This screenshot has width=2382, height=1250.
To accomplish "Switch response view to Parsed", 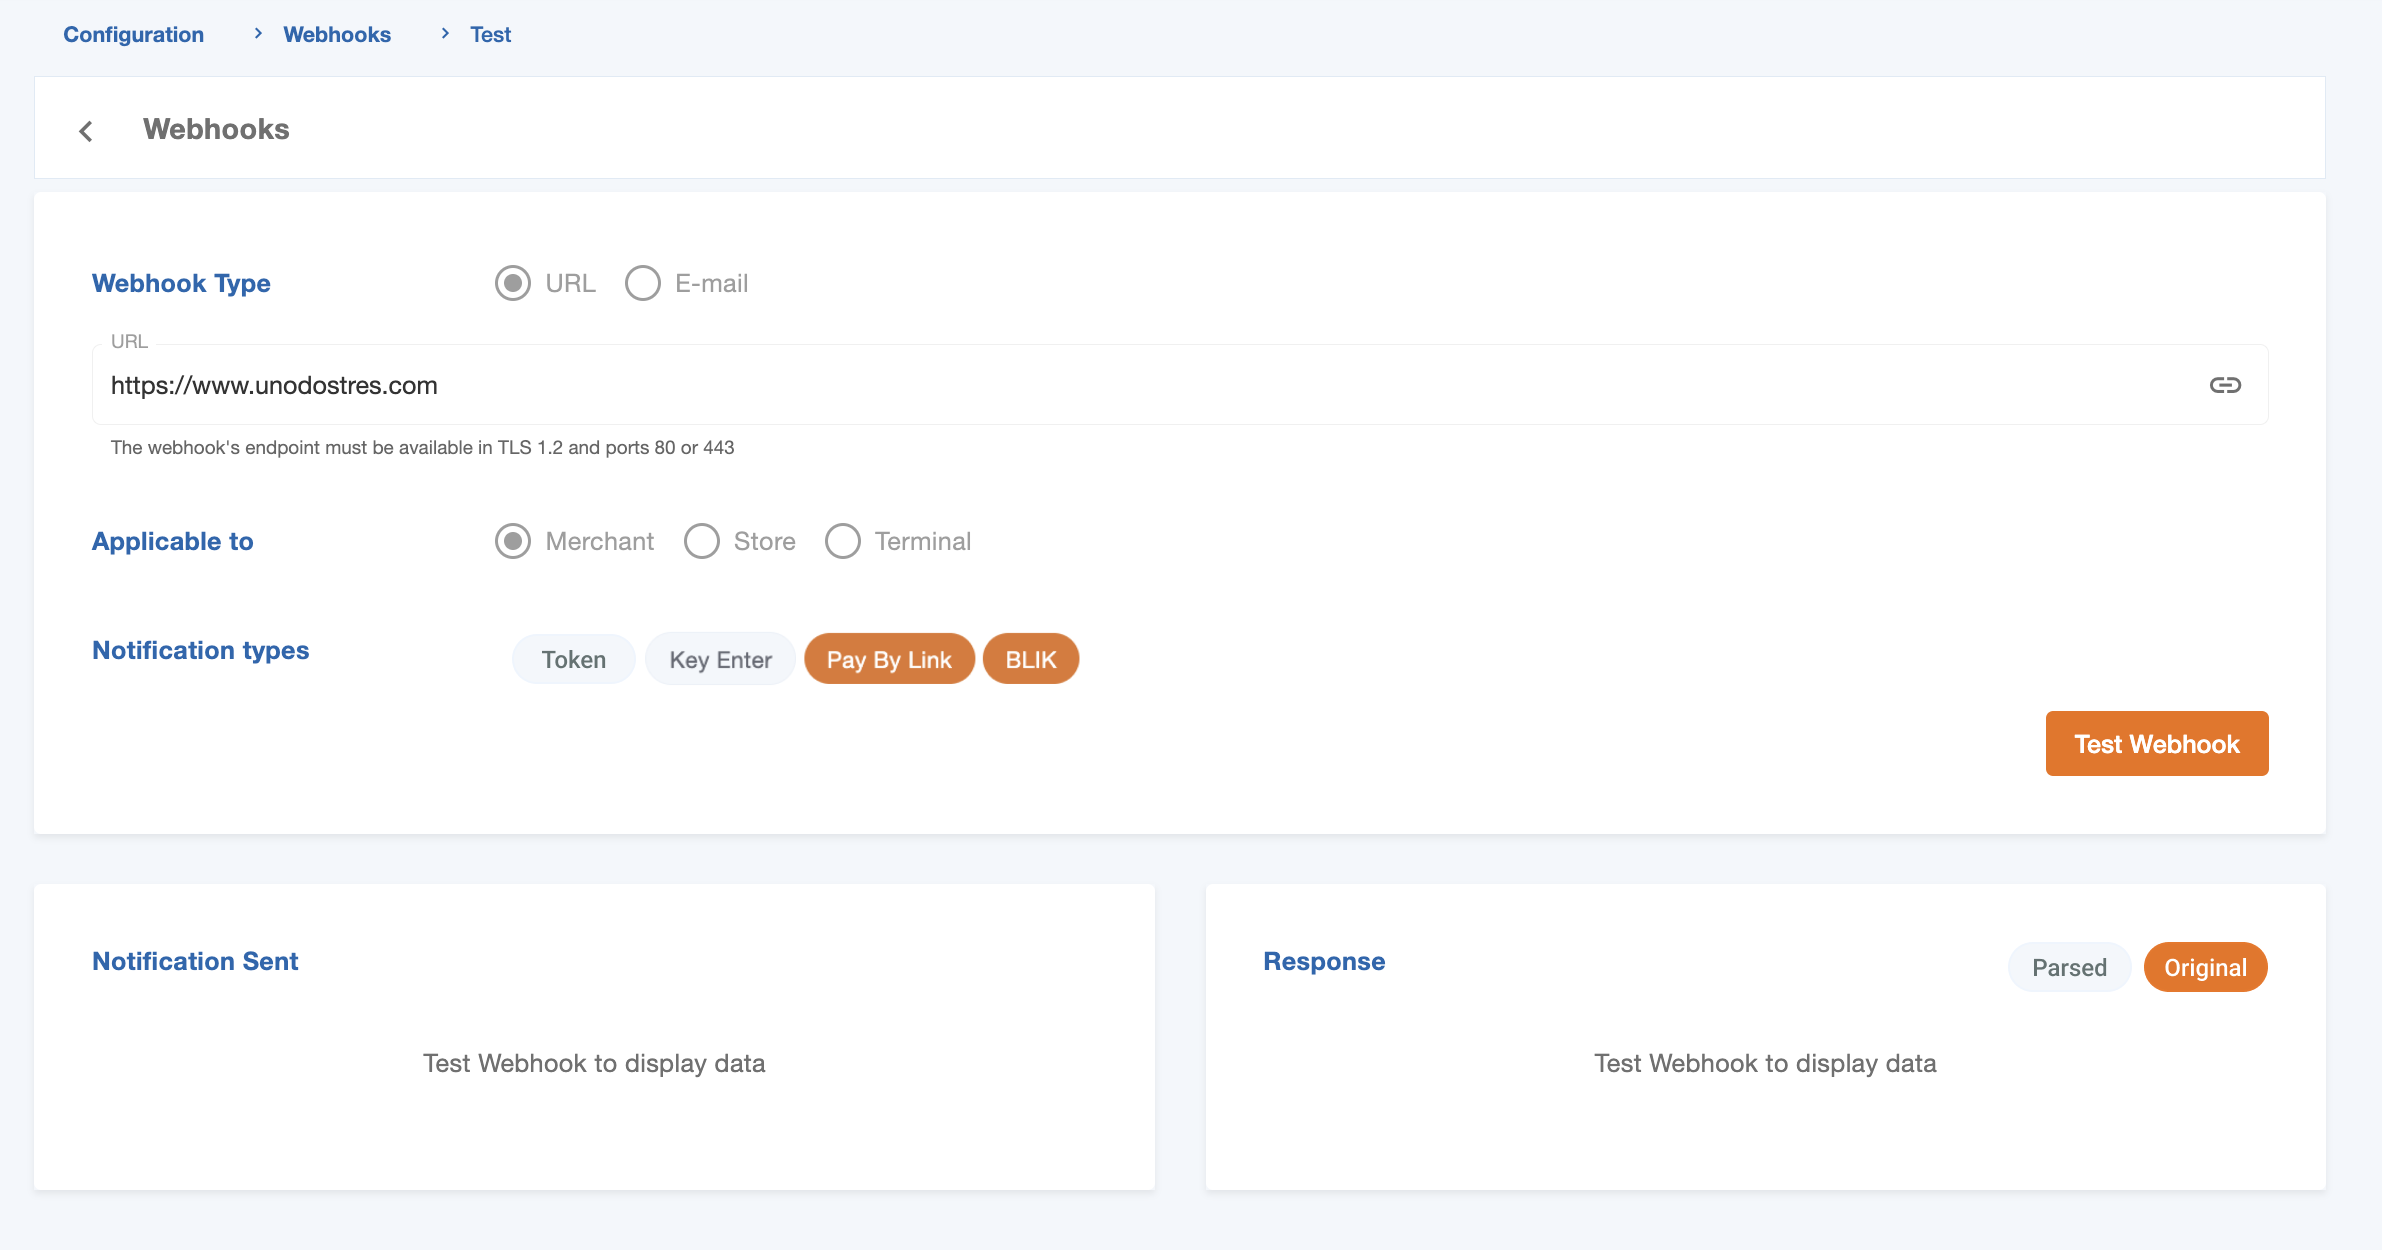I will coord(2069,967).
